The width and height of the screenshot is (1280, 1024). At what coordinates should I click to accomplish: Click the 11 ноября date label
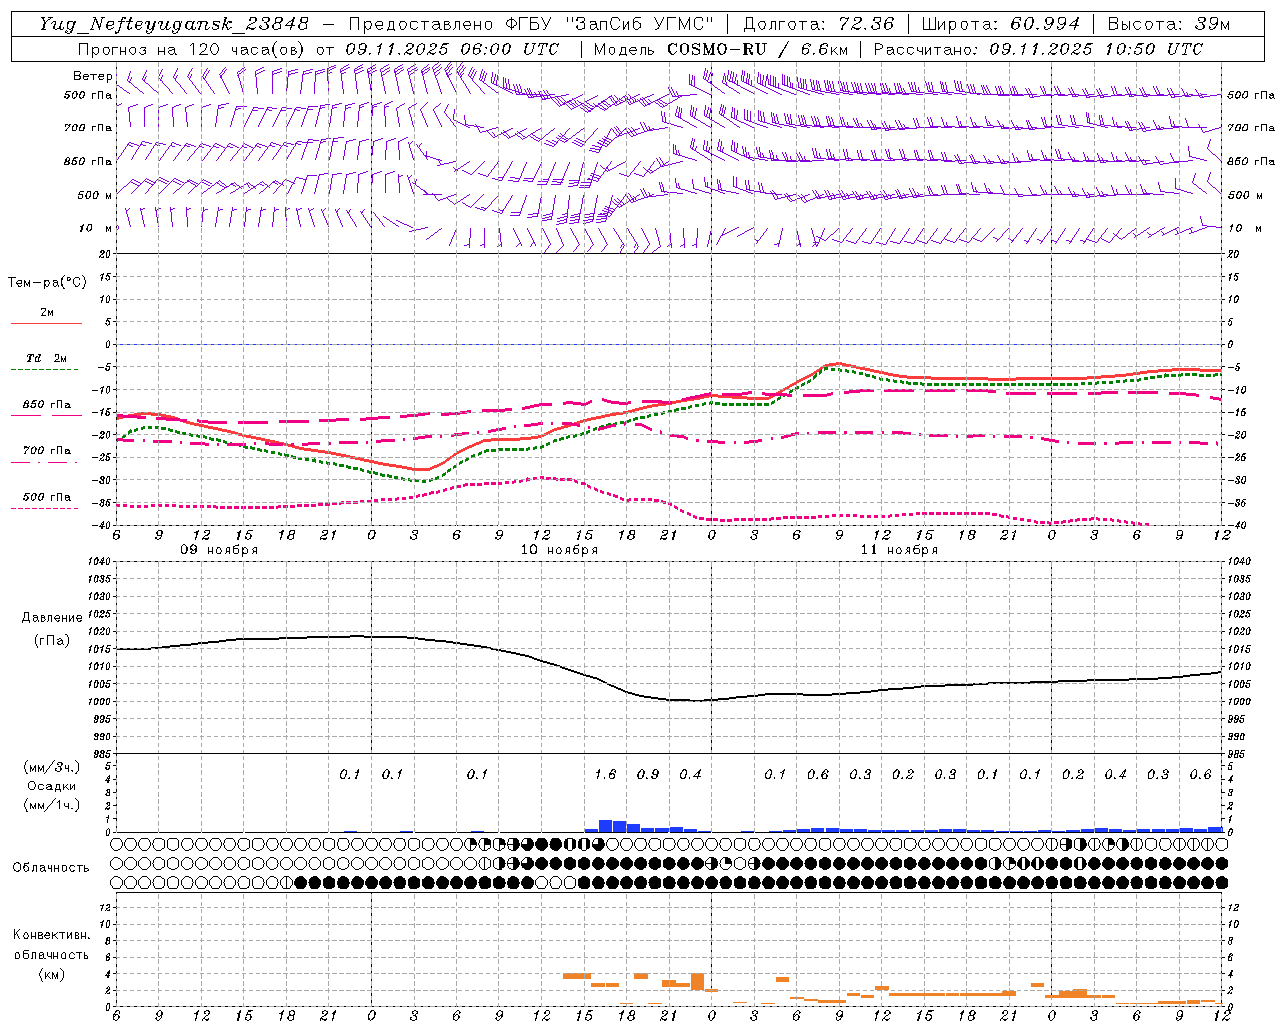(x=899, y=550)
